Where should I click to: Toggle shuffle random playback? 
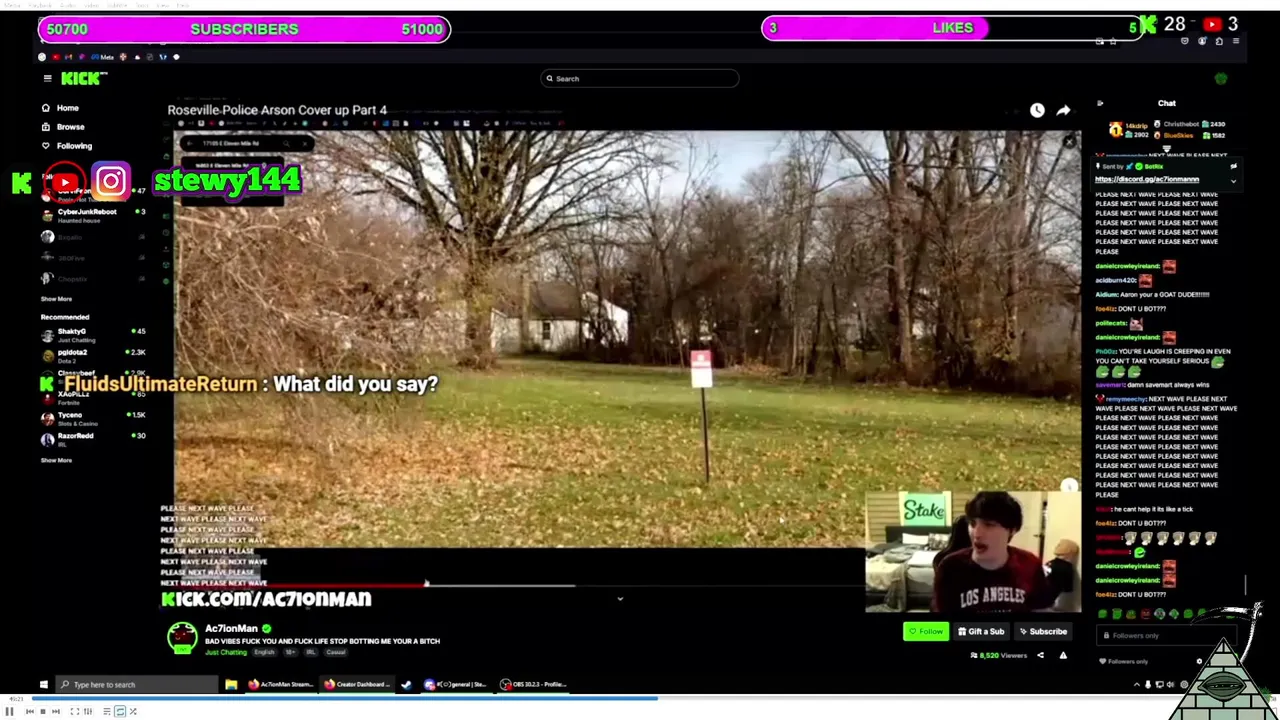point(133,711)
